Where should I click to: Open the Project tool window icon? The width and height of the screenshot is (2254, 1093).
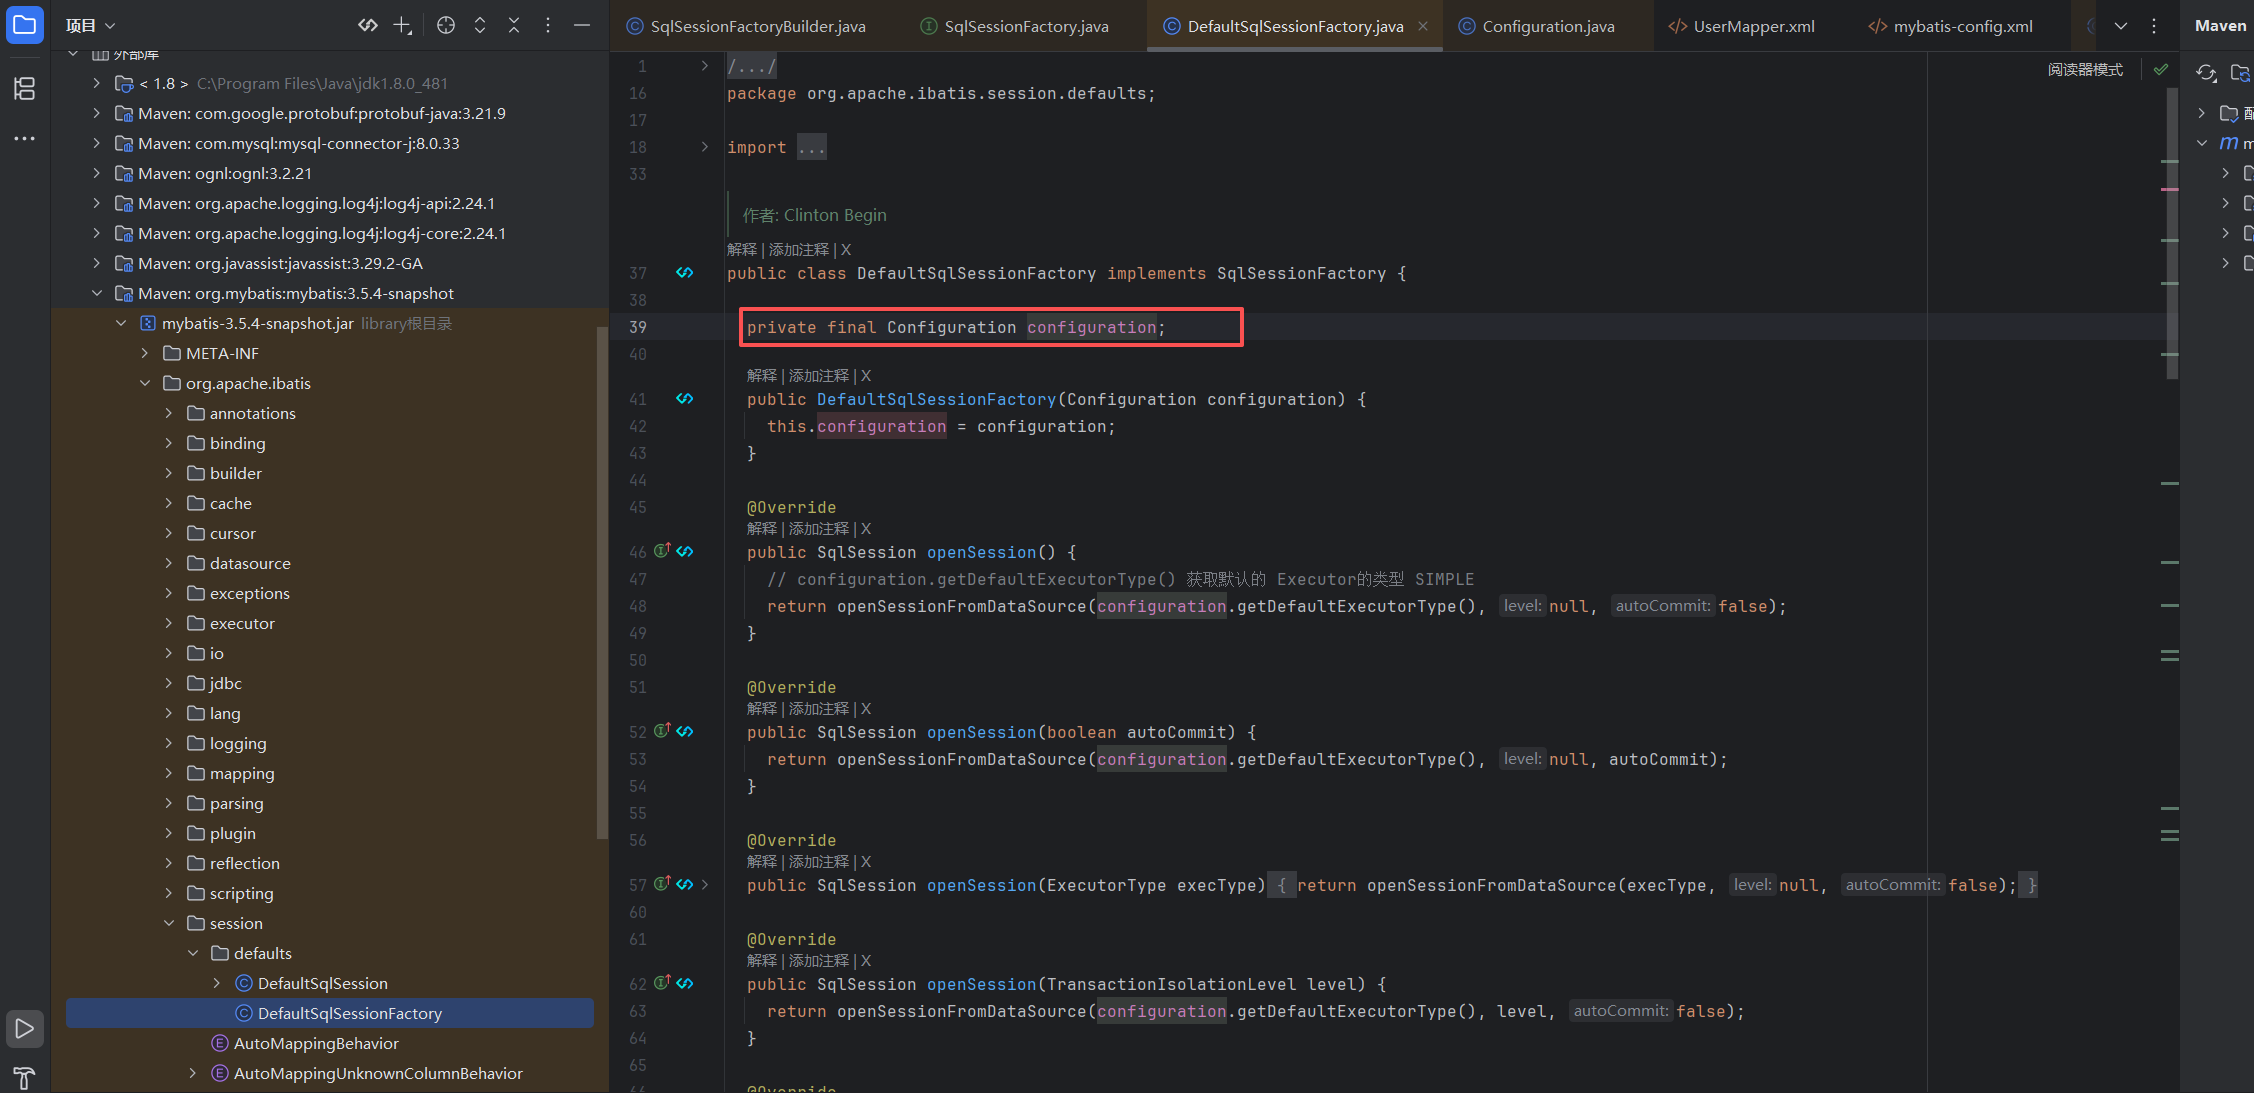(x=24, y=25)
